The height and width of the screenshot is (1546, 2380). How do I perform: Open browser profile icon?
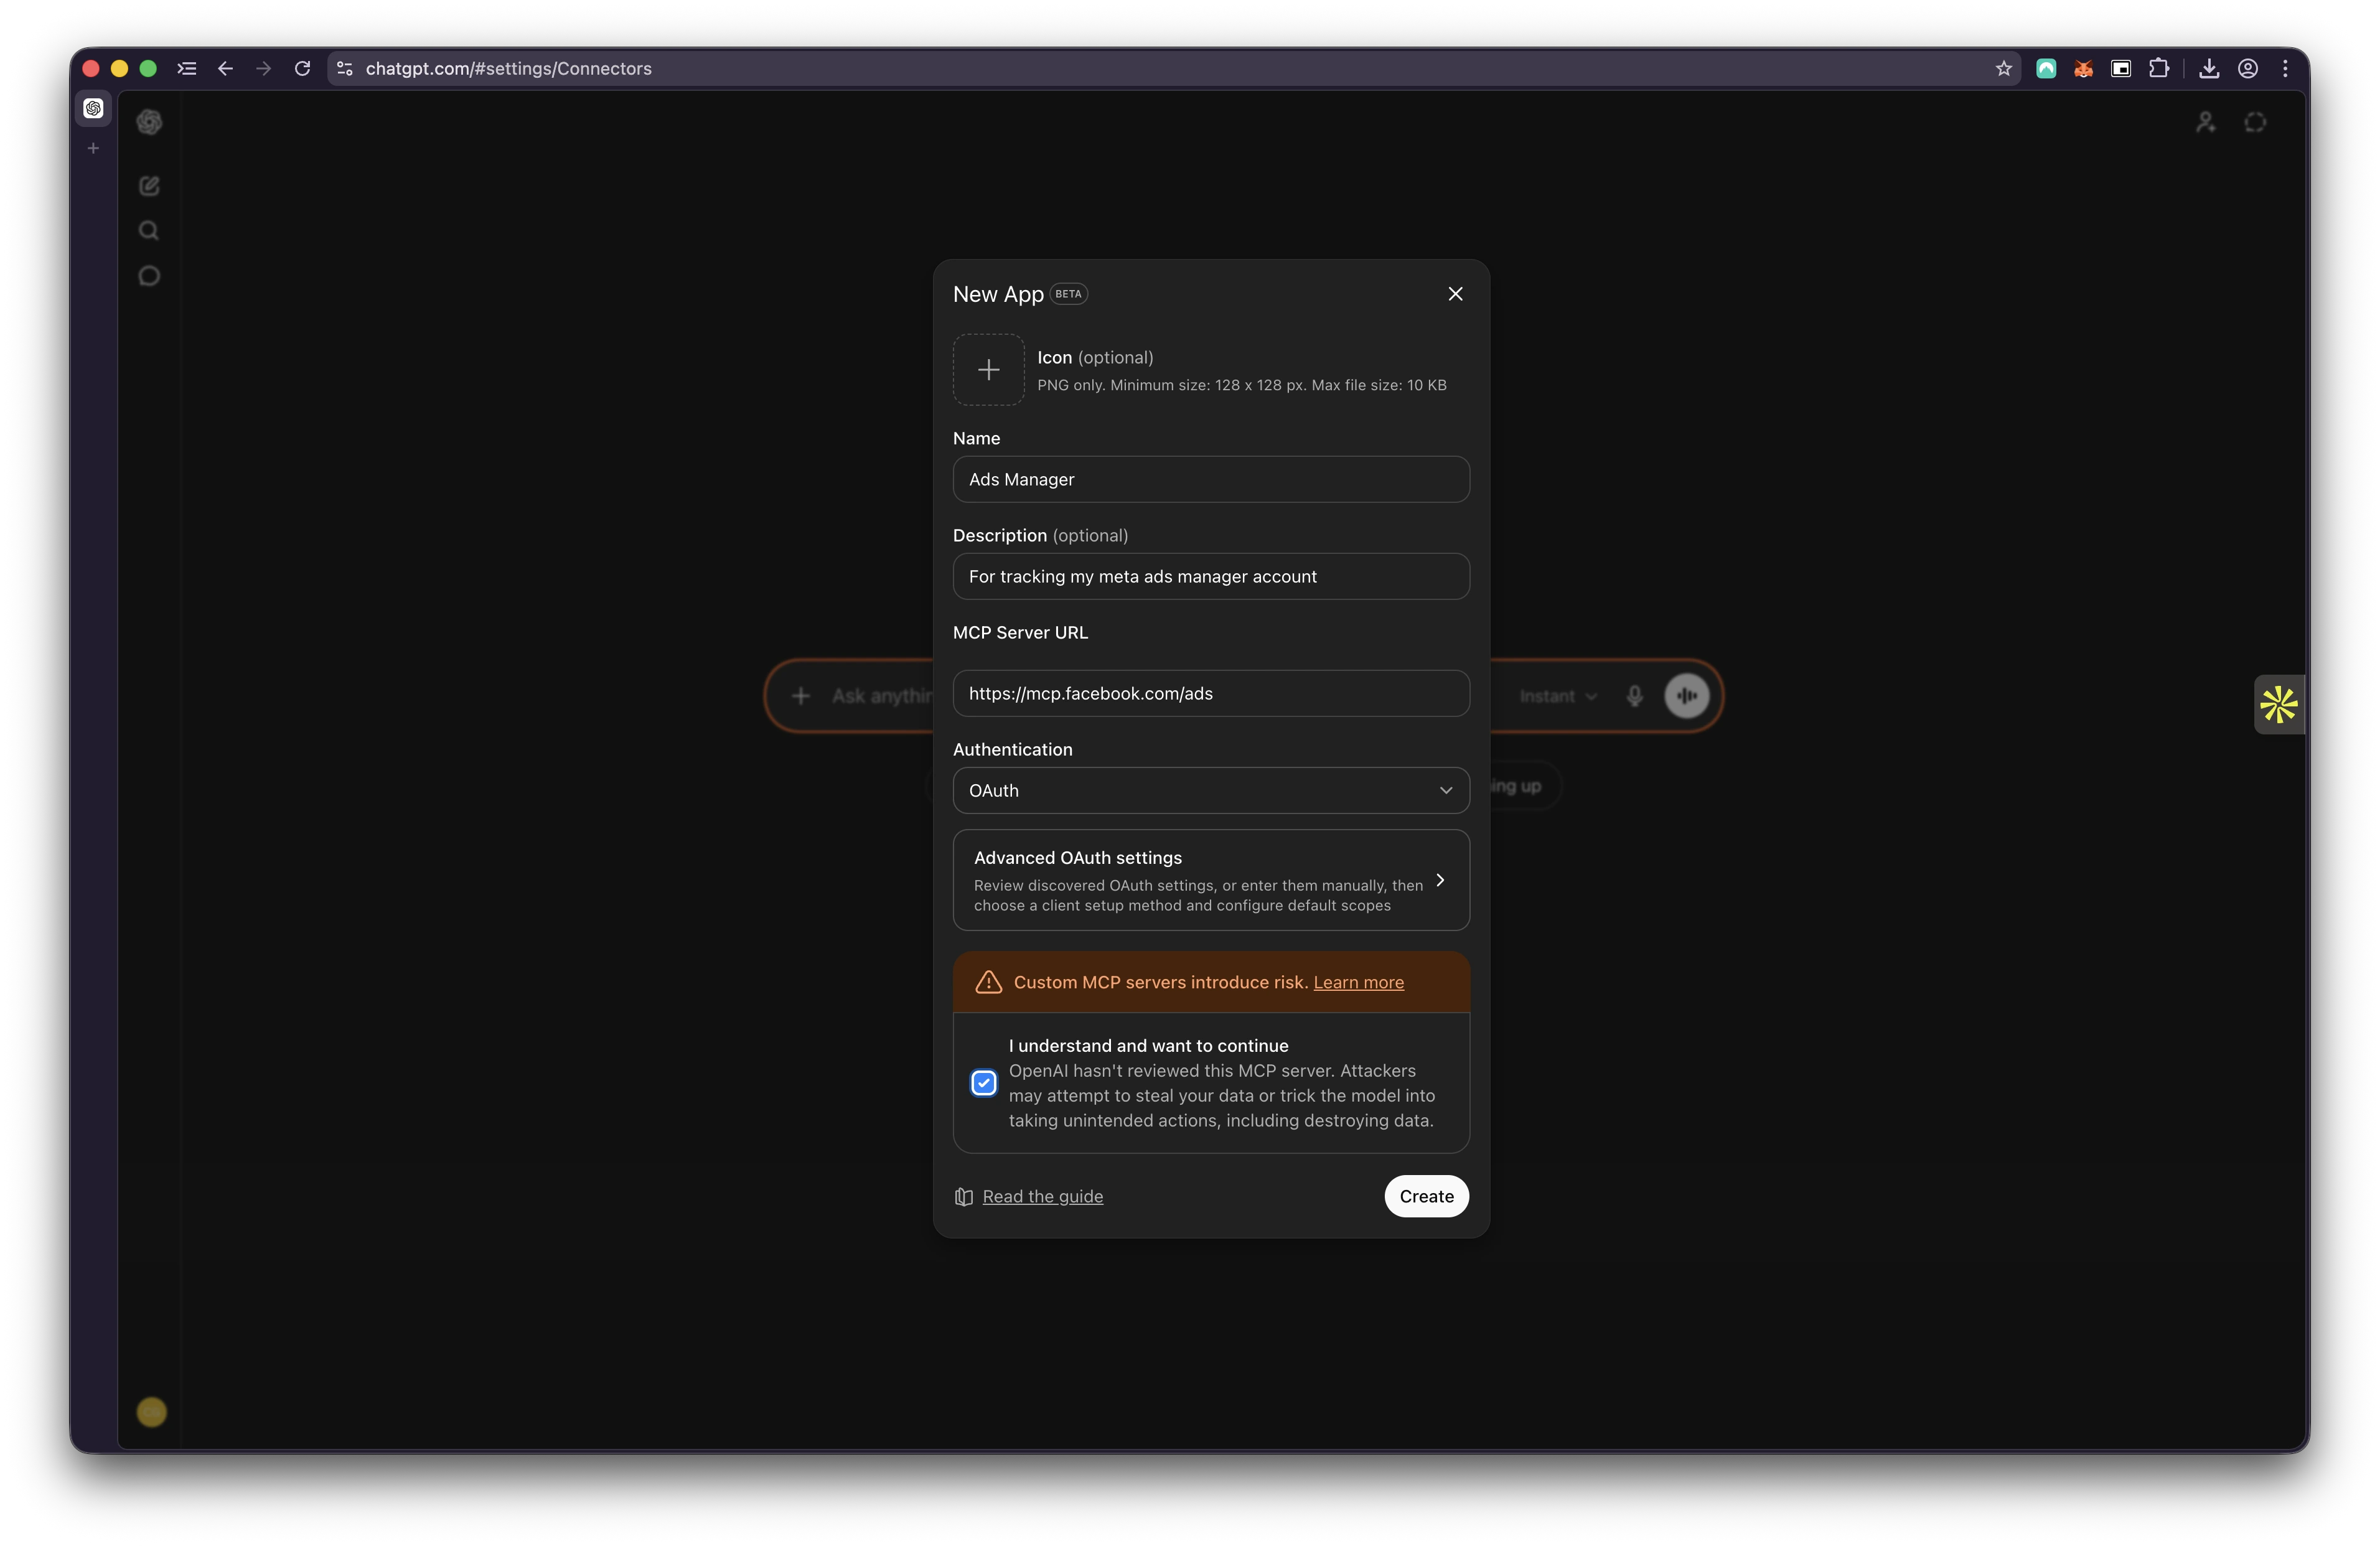[2248, 68]
